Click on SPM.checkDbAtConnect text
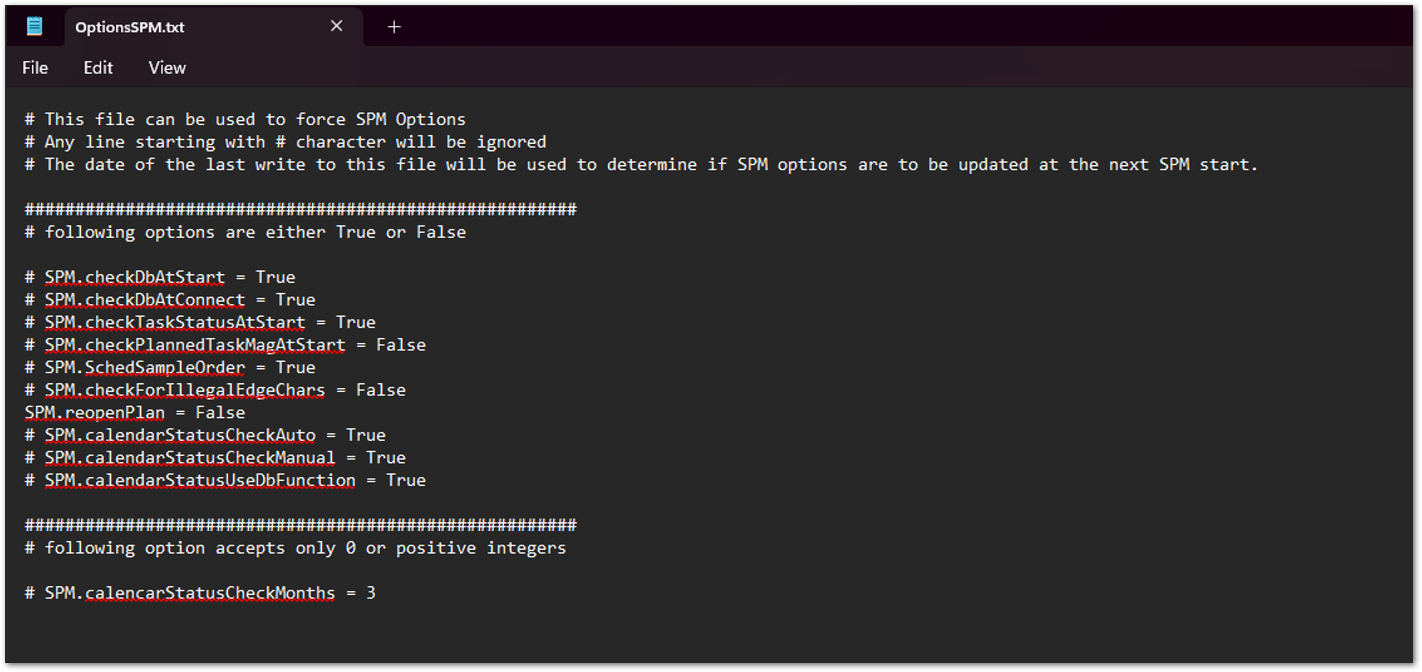Viewport: 1422px width, 672px height. [x=144, y=300]
